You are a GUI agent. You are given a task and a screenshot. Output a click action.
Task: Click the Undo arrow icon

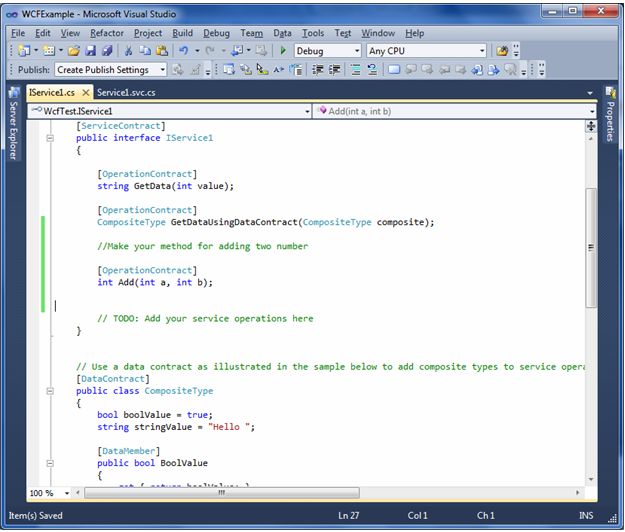[x=182, y=51]
